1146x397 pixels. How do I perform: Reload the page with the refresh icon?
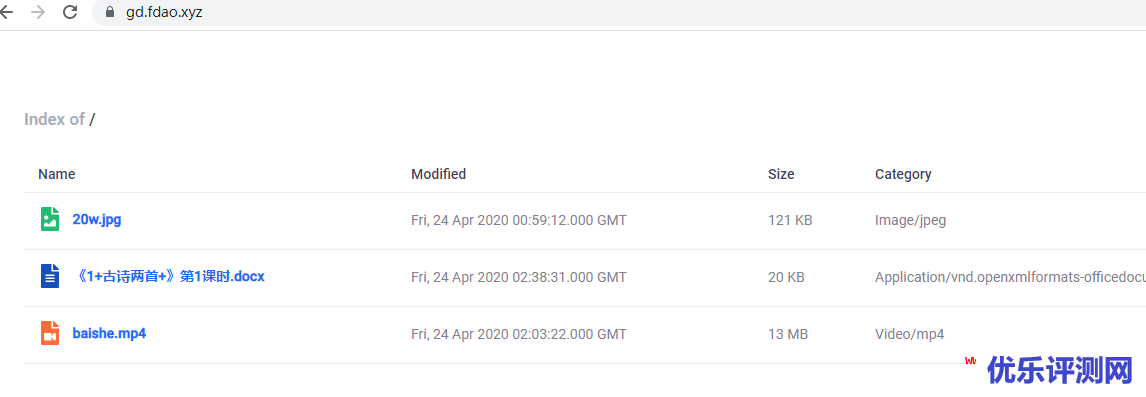pos(70,12)
